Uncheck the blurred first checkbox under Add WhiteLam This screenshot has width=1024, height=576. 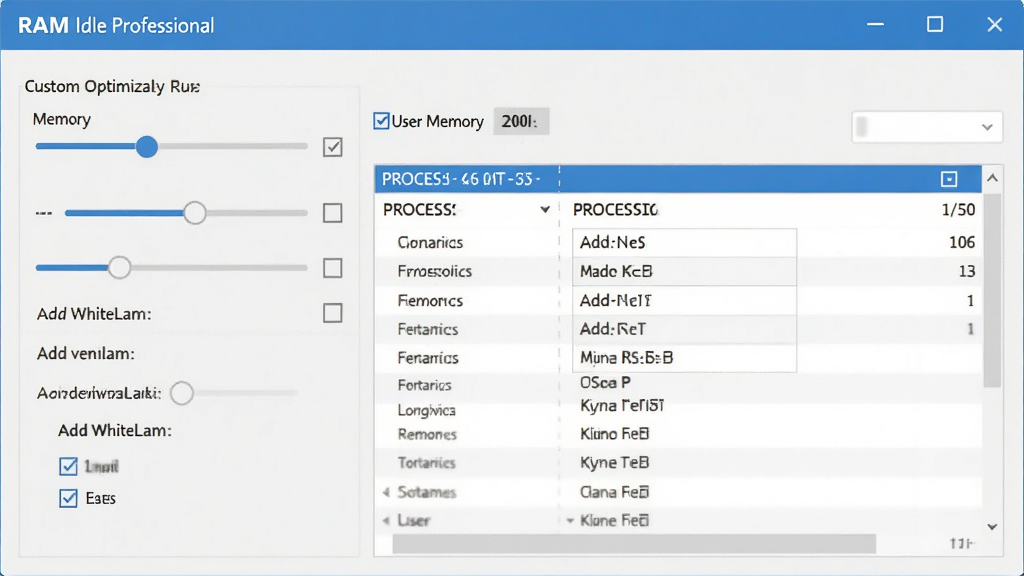coord(68,466)
